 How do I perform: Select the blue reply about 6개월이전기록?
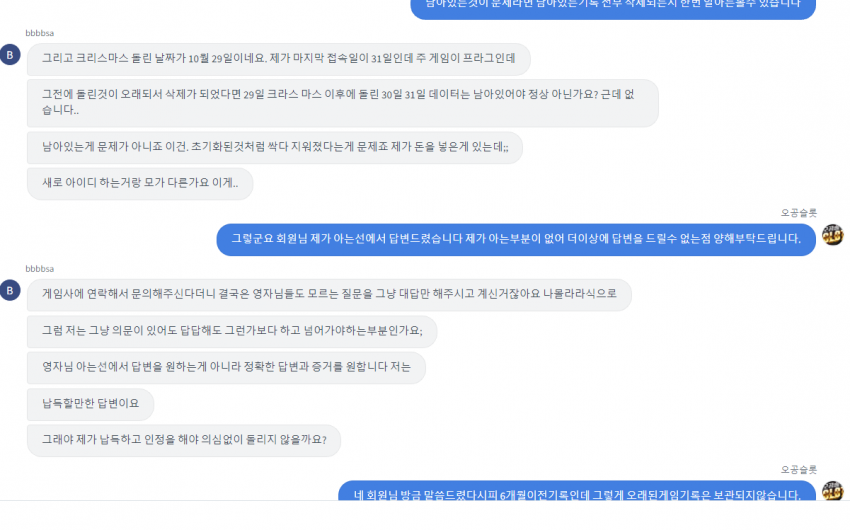[x=577, y=491]
